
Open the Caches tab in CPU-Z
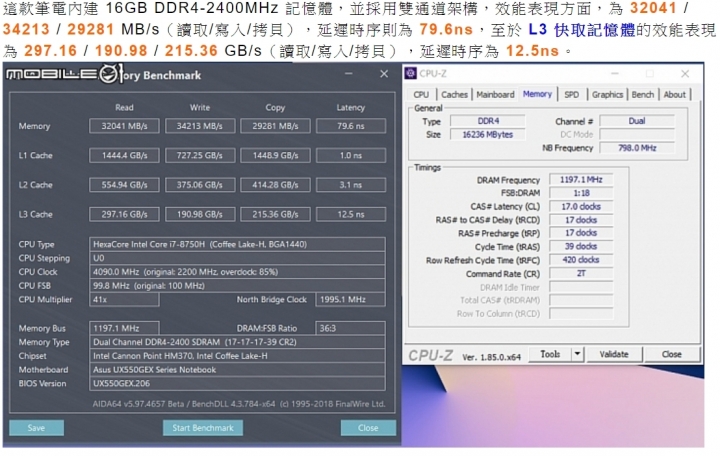coord(454,95)
